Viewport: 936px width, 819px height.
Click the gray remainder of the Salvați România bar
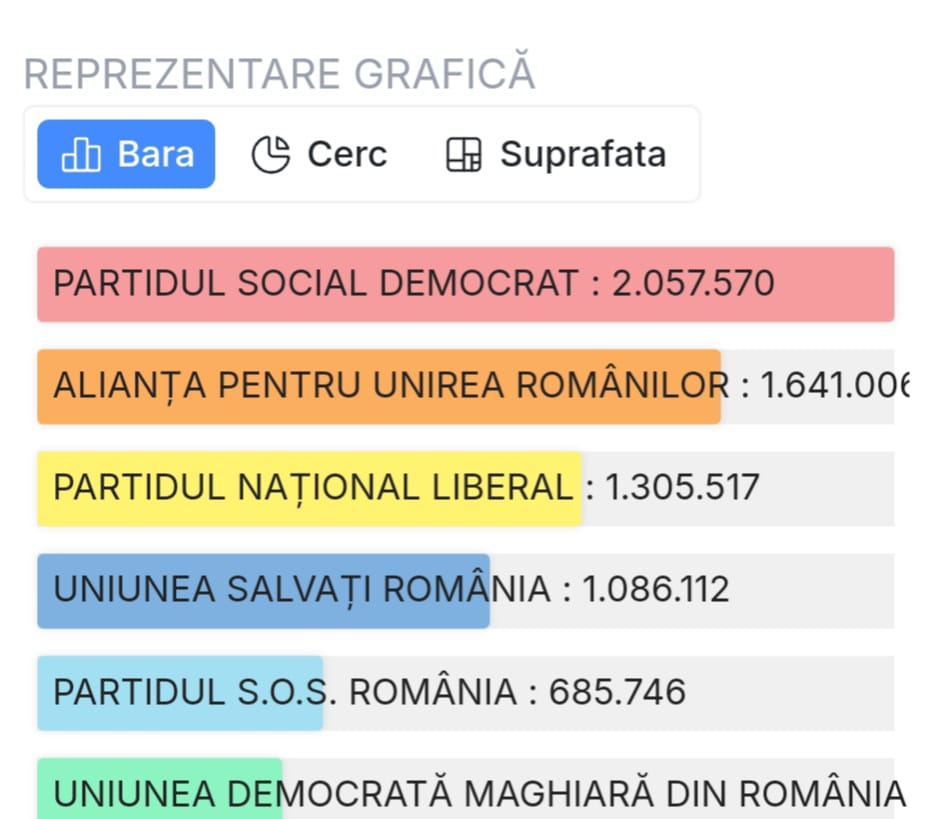(692, 591)
